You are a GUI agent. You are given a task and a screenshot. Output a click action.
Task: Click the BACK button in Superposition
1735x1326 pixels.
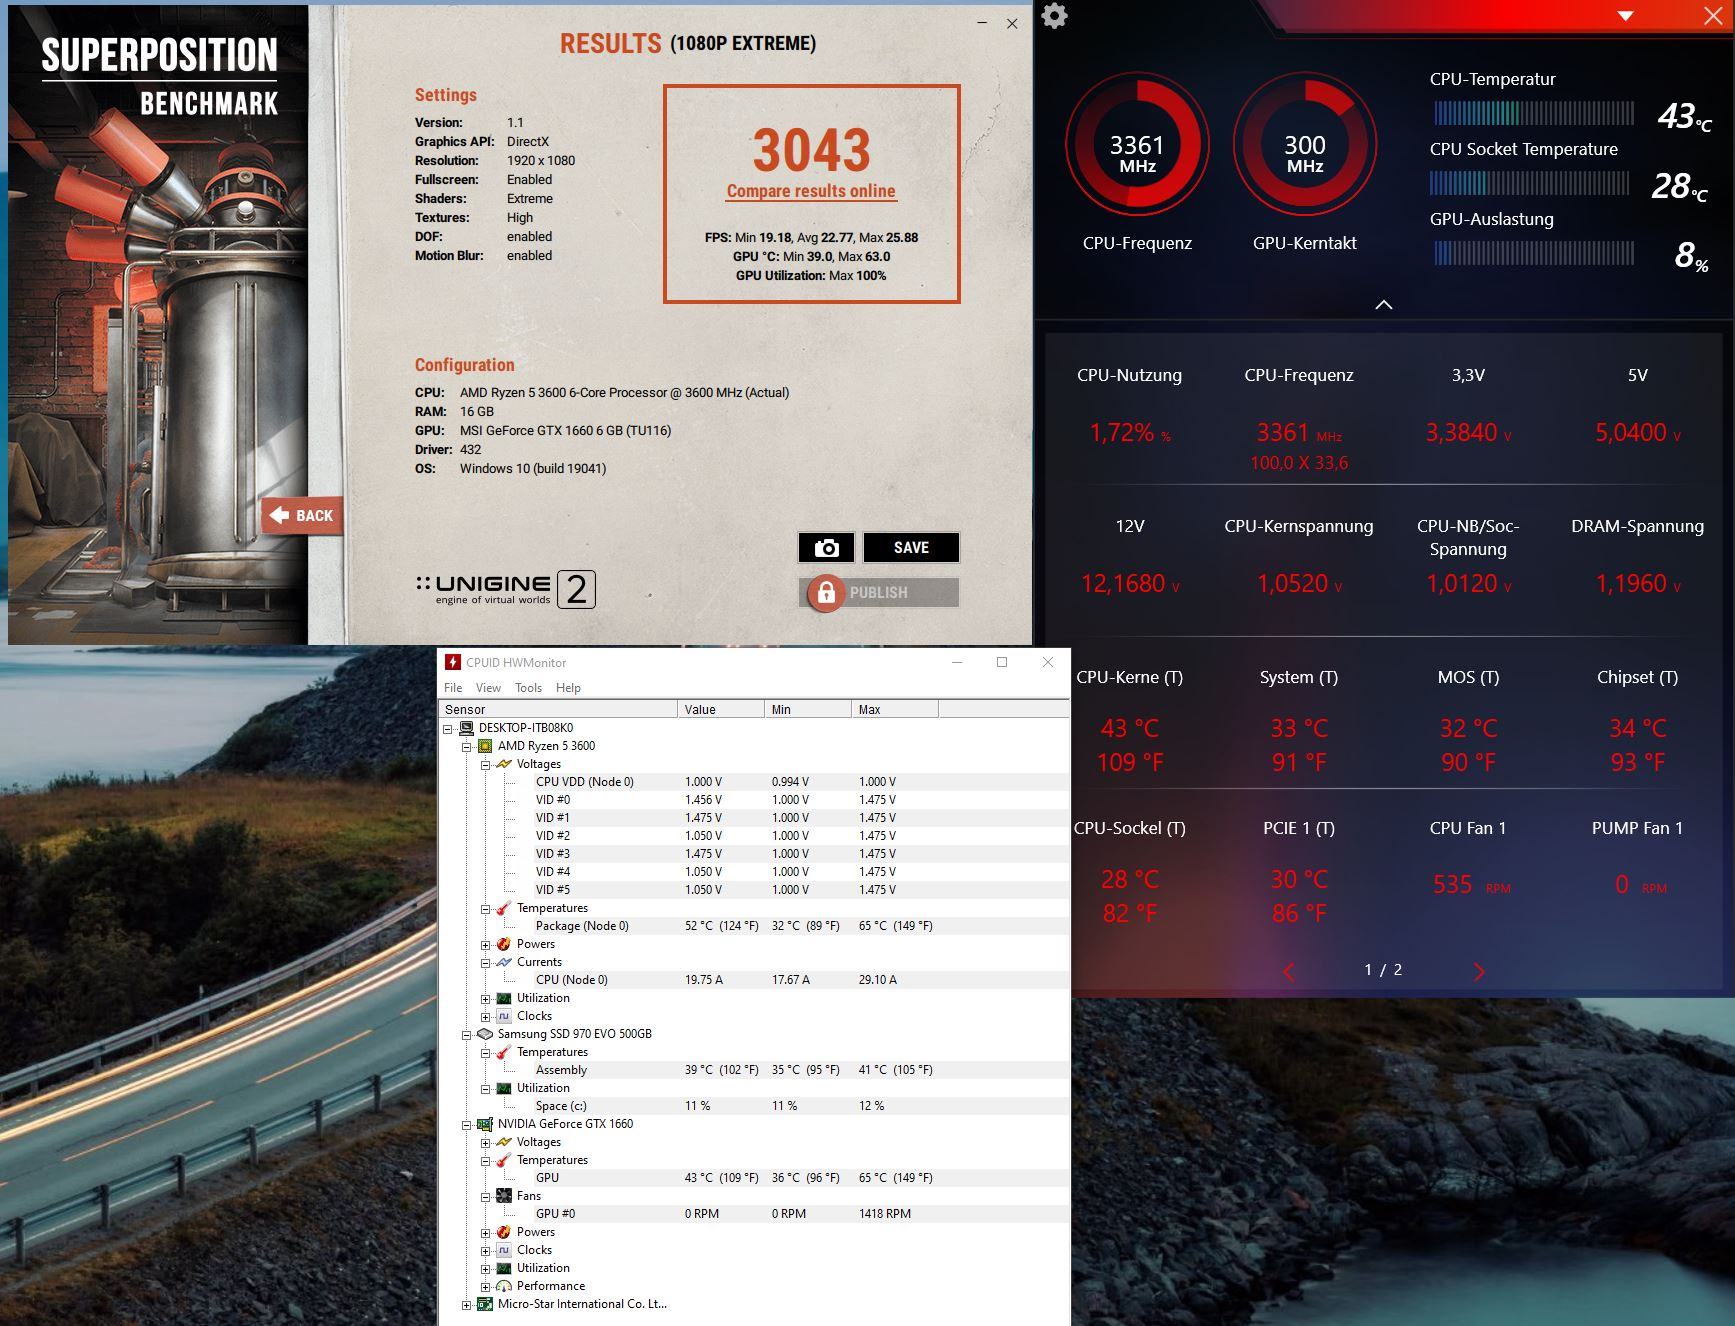(x=302, y=516)
